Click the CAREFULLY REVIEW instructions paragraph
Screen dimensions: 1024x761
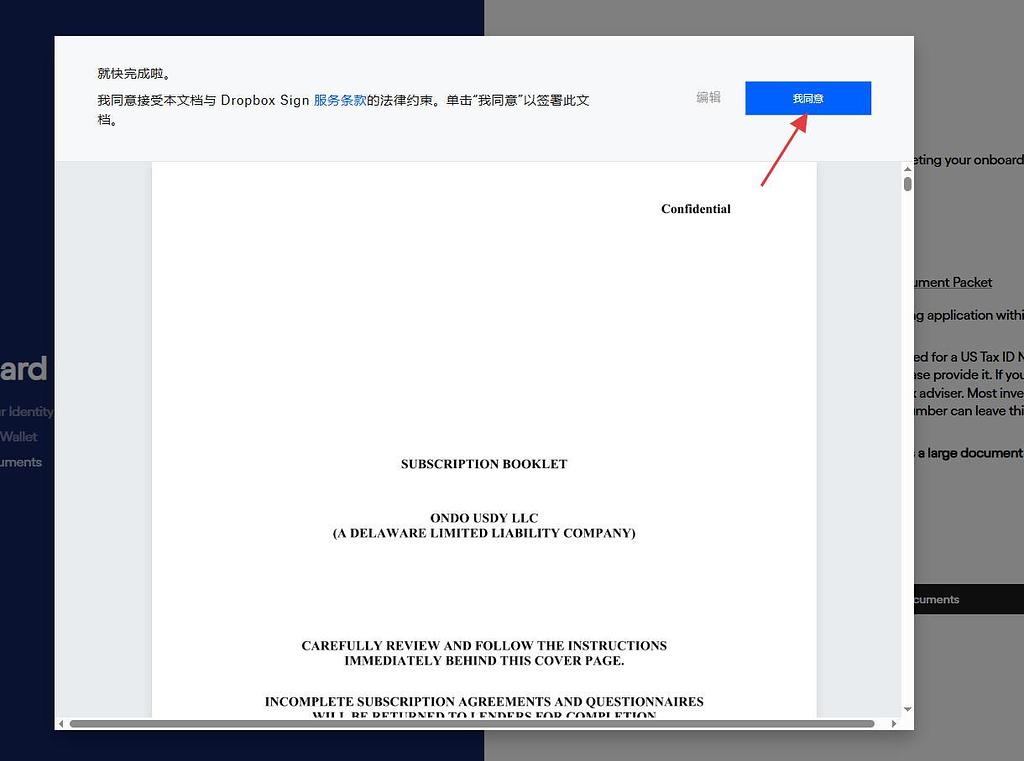[484, 653]
